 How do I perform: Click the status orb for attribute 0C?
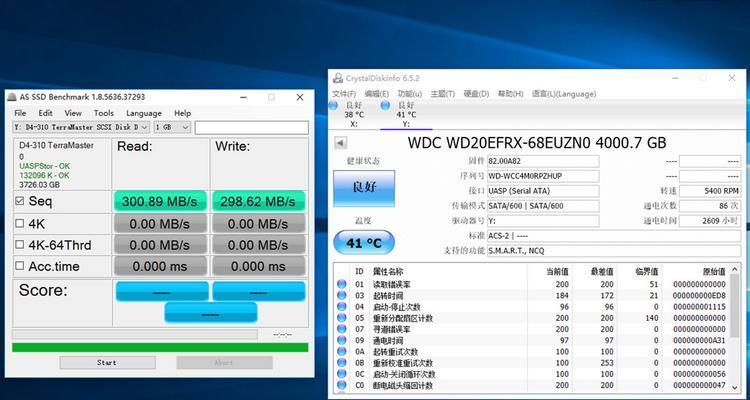[342, 374]
